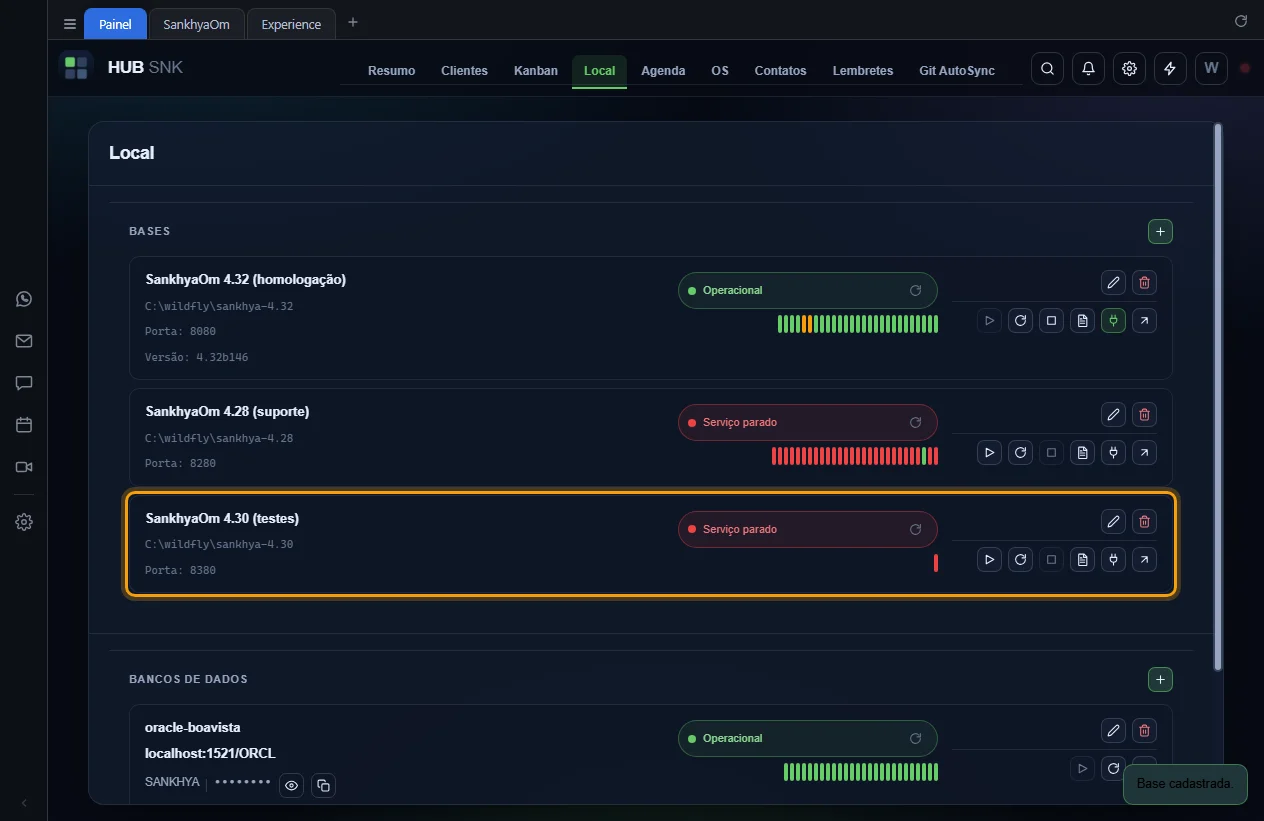
Task: Show the SANKHYA password with the eye icon
Action: coord(291,786)
